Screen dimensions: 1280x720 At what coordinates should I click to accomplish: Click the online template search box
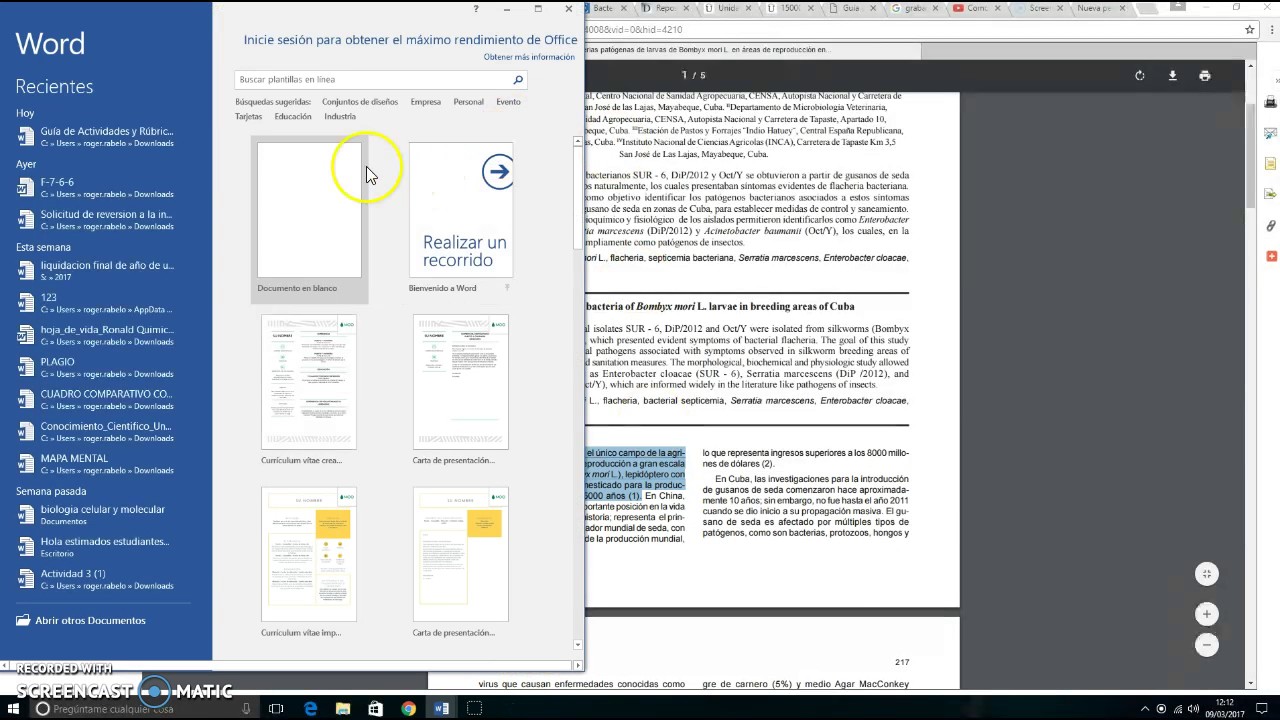pos(372,79)
